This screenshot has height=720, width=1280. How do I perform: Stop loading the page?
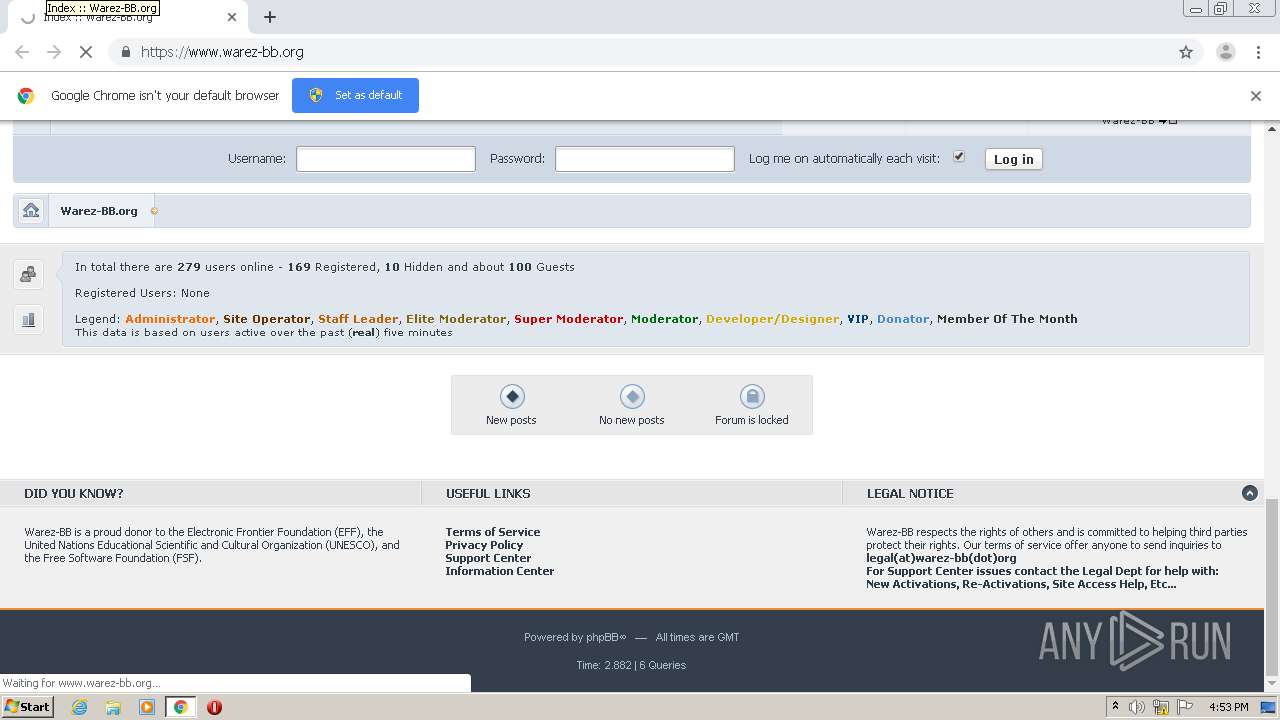(86, 52)
